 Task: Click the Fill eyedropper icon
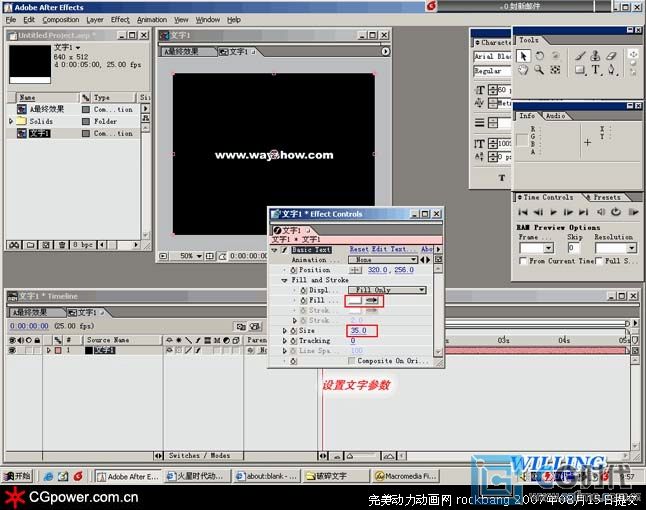372,300
